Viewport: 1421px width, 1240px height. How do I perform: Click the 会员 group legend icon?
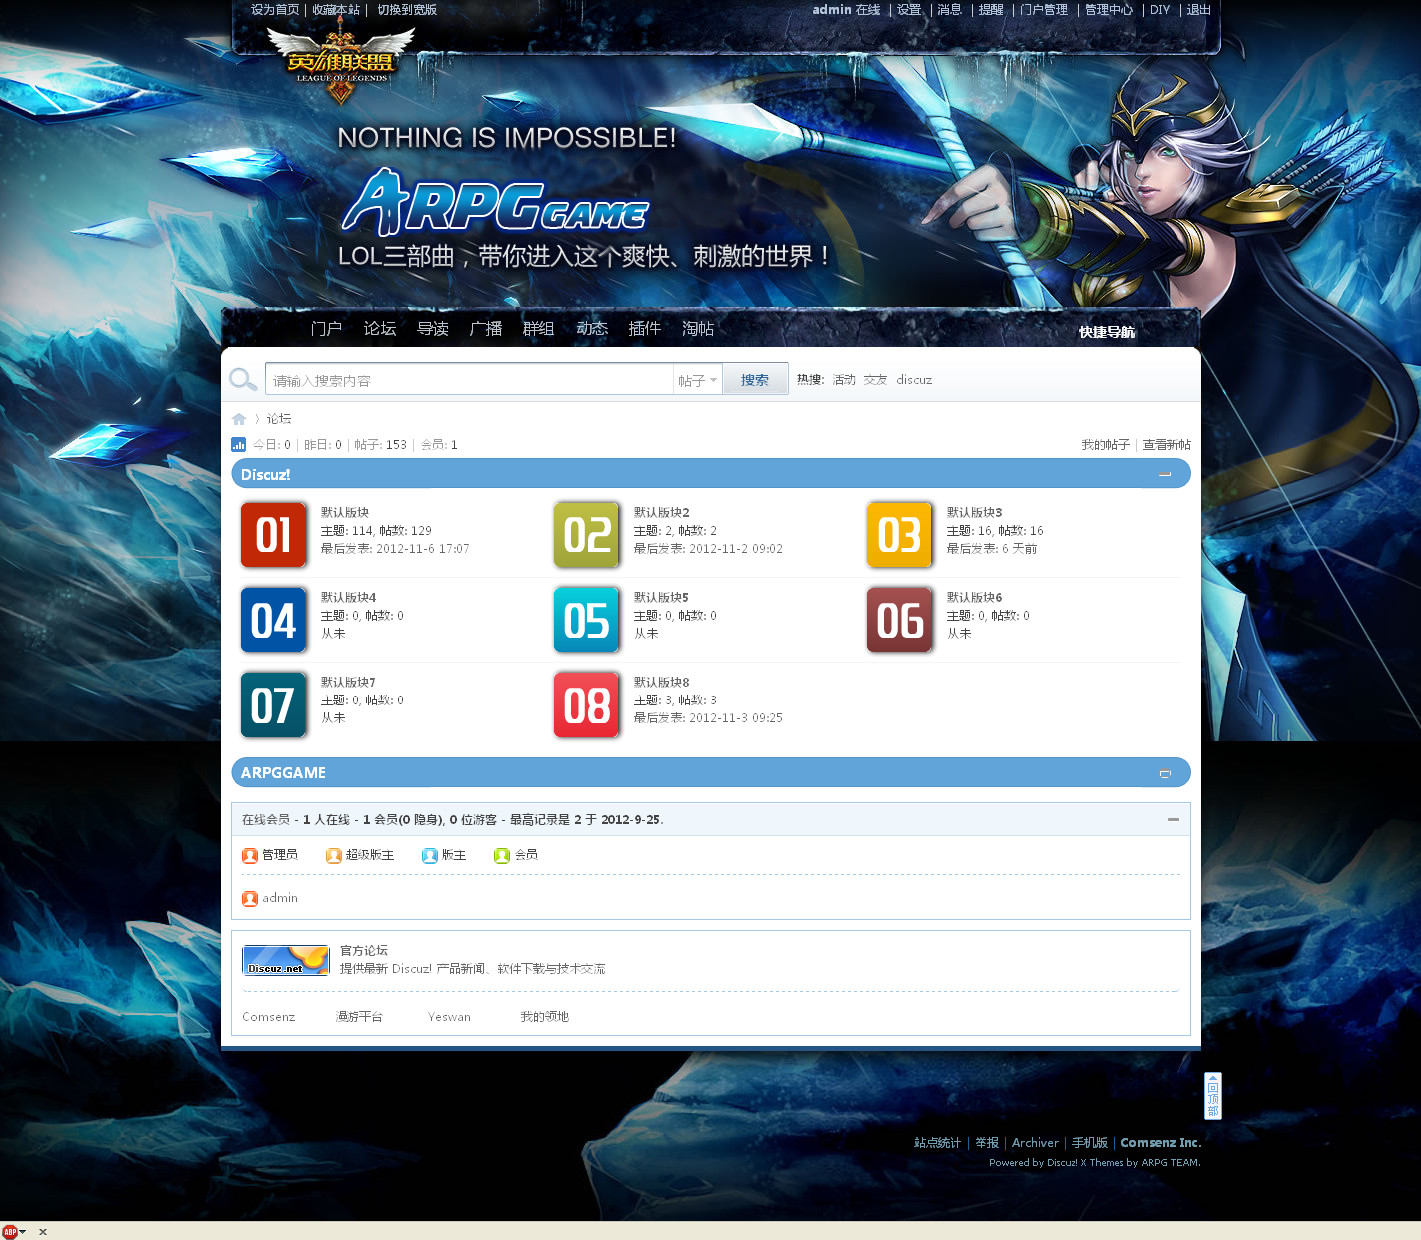(x=502, y=856)
